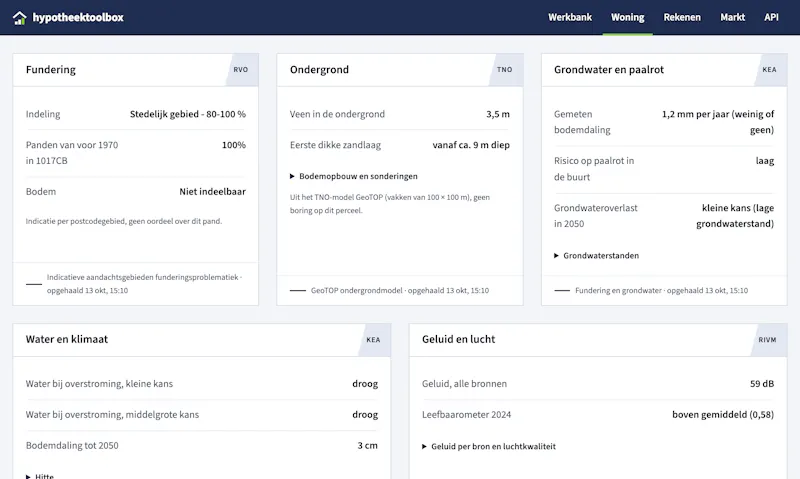Click the 'Indeling' row label
The image size is (800, 479).
pyautogui.click(x=43, y=114)
